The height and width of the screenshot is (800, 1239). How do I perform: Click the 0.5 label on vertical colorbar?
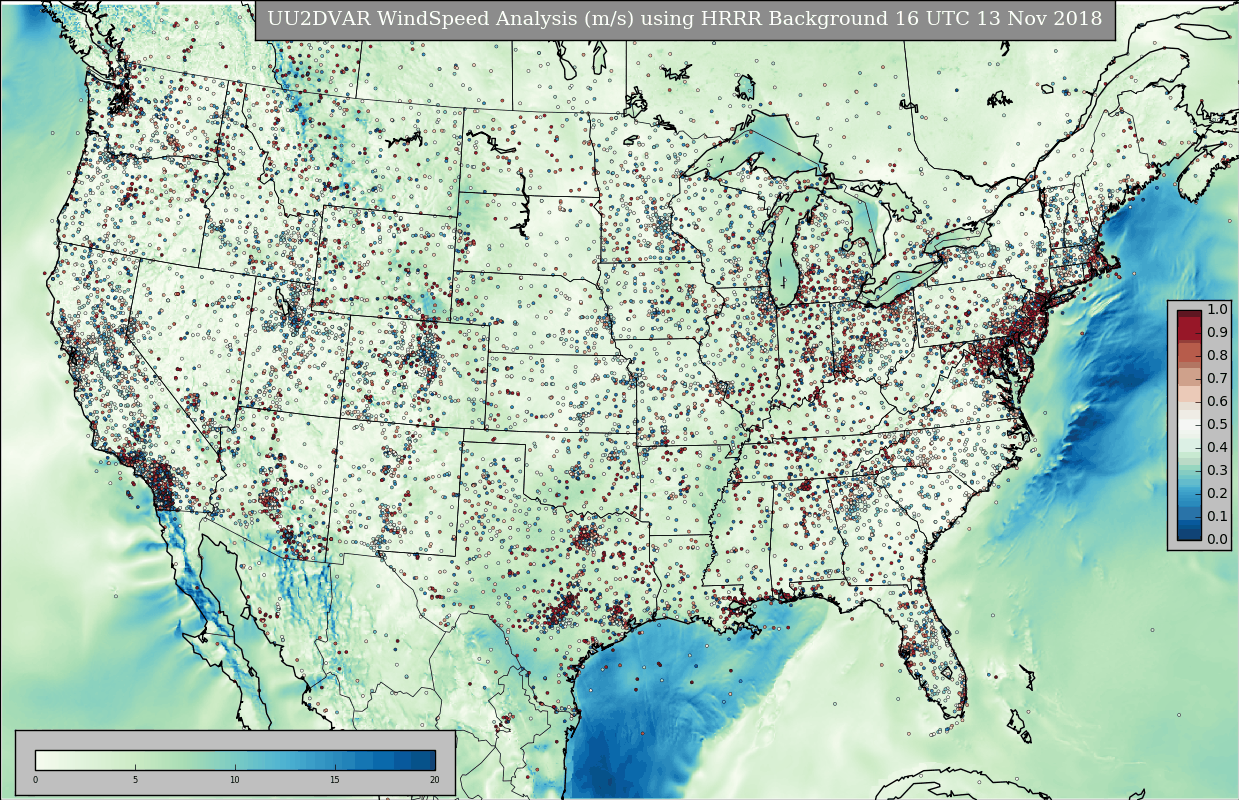[x=1217, y=424]
